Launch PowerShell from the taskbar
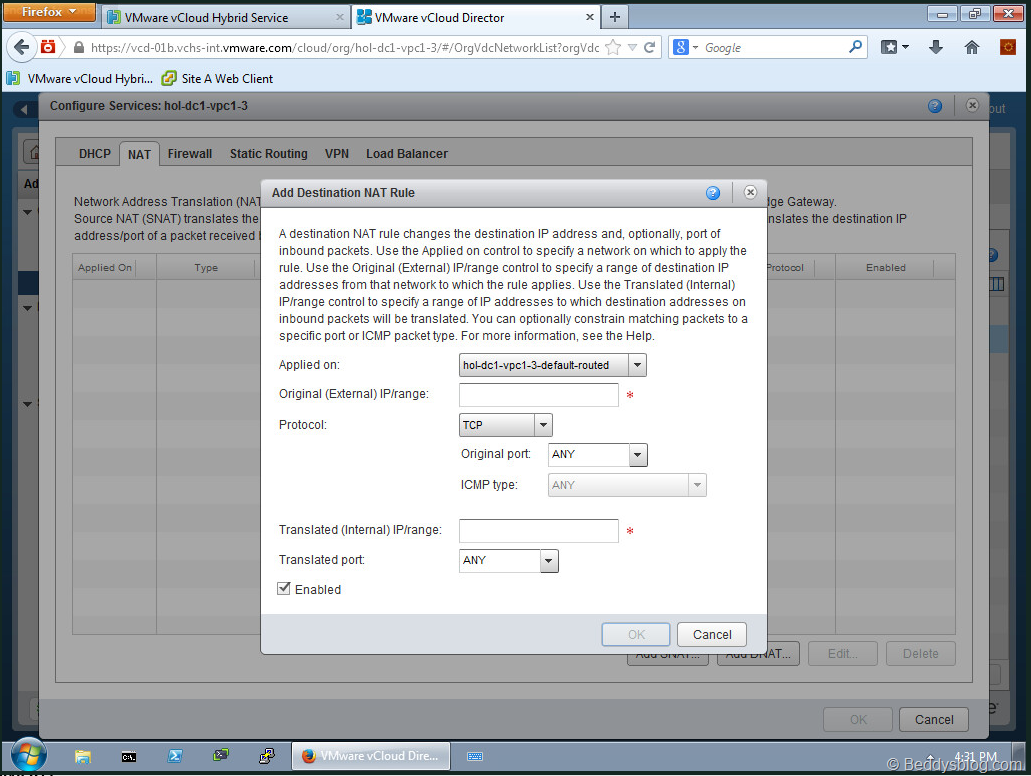The height and width of the screenshot is (776, 1031). pyautogui.click(x=175, y=756)
